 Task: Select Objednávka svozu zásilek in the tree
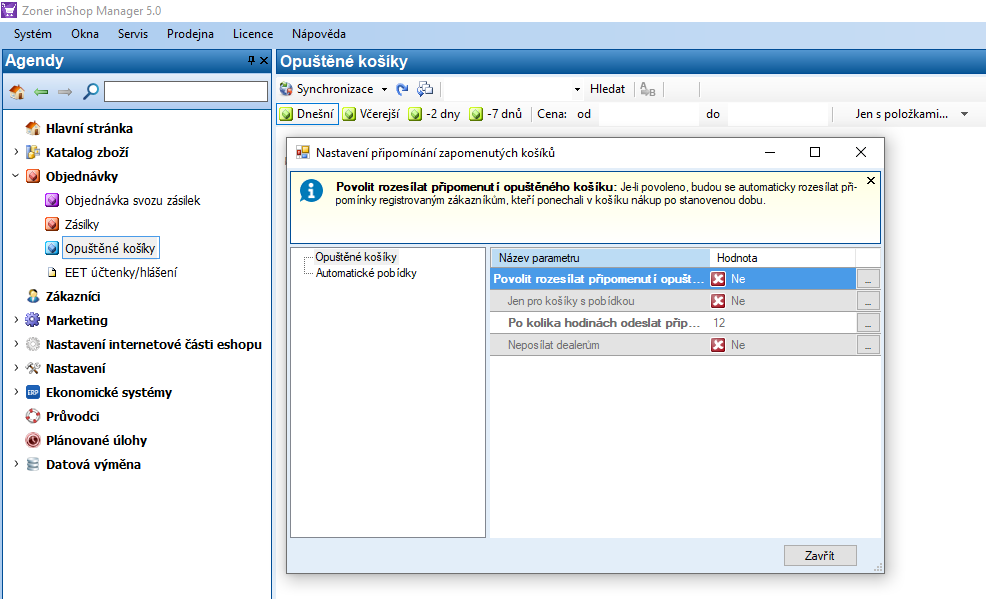132,200
